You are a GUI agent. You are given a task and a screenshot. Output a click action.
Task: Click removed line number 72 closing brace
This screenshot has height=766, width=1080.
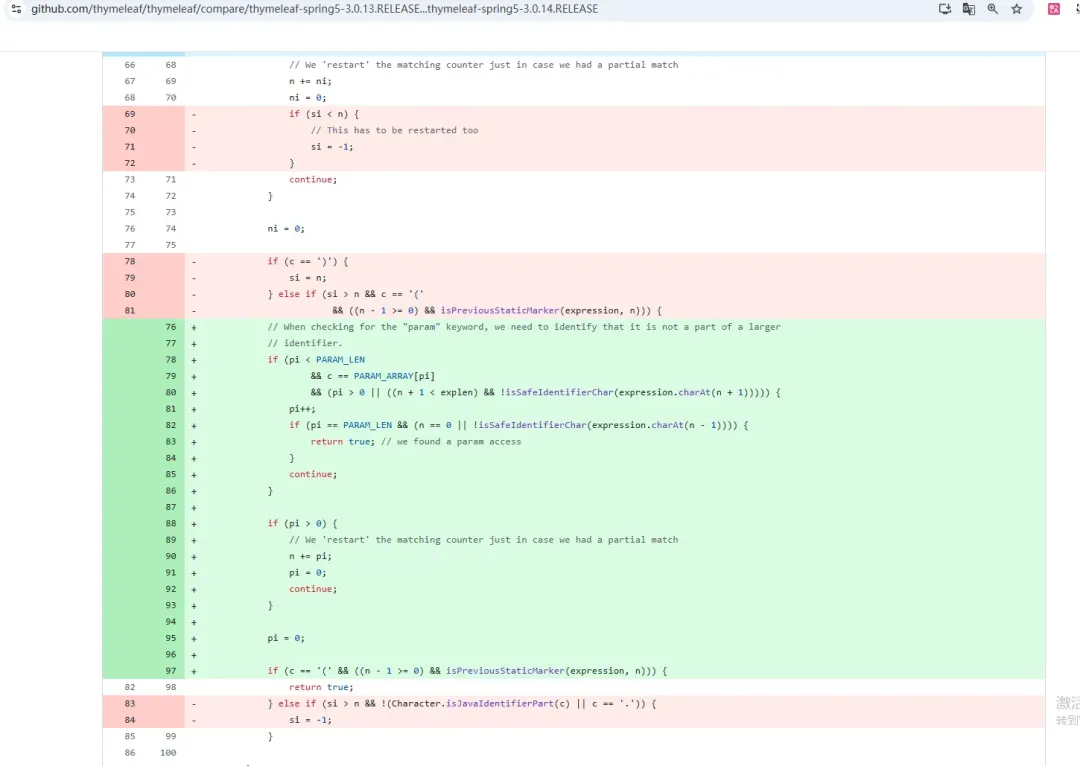point(129,163)
